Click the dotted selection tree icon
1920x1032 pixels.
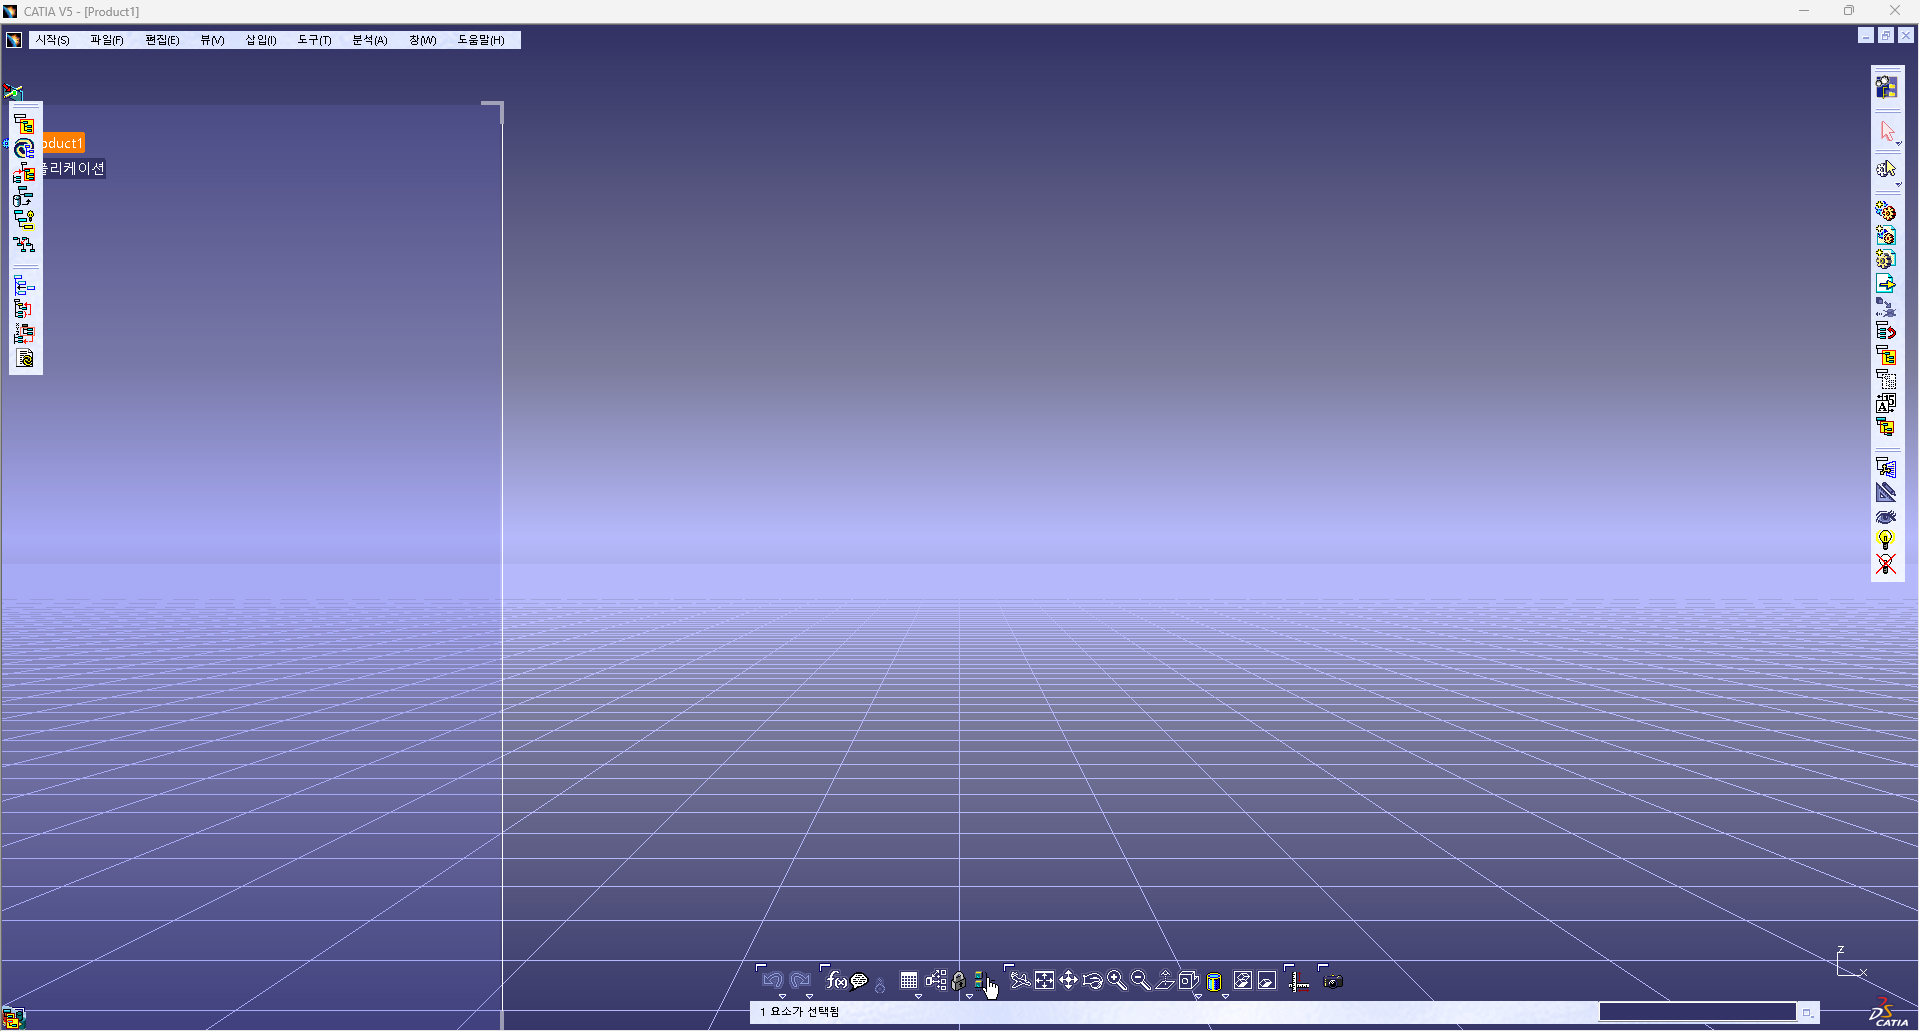(x=1886, y=380)
